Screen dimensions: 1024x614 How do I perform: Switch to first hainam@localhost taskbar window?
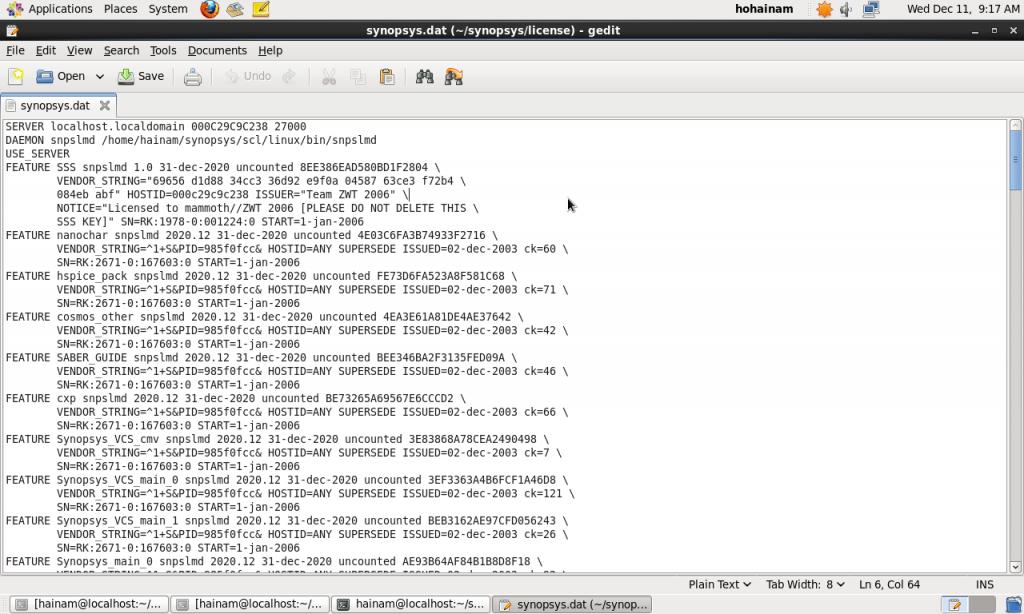(x=89, y=604)
